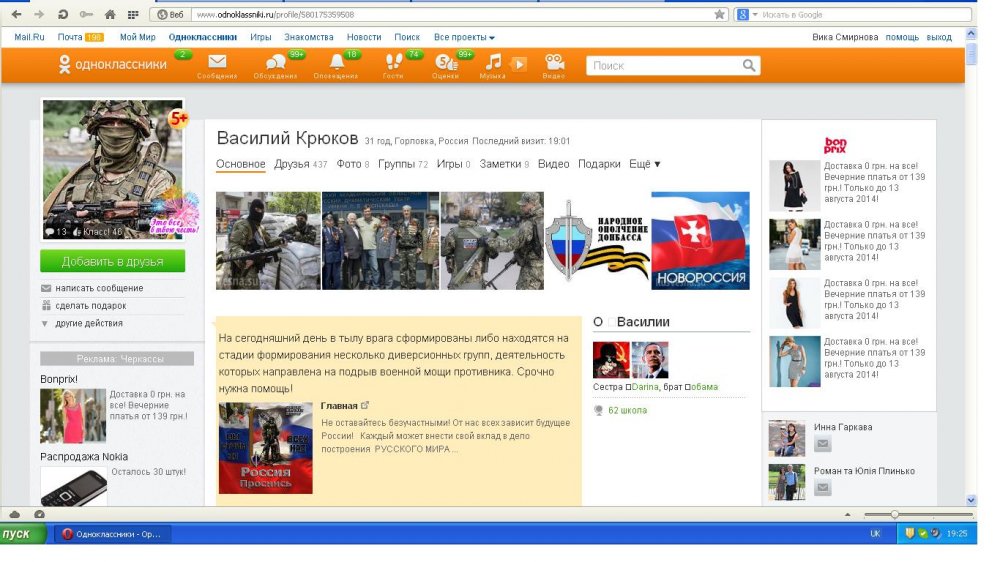Click the green Добавить в друзья button
Screen dimensions: 1000x562
[x=112, y=261]
